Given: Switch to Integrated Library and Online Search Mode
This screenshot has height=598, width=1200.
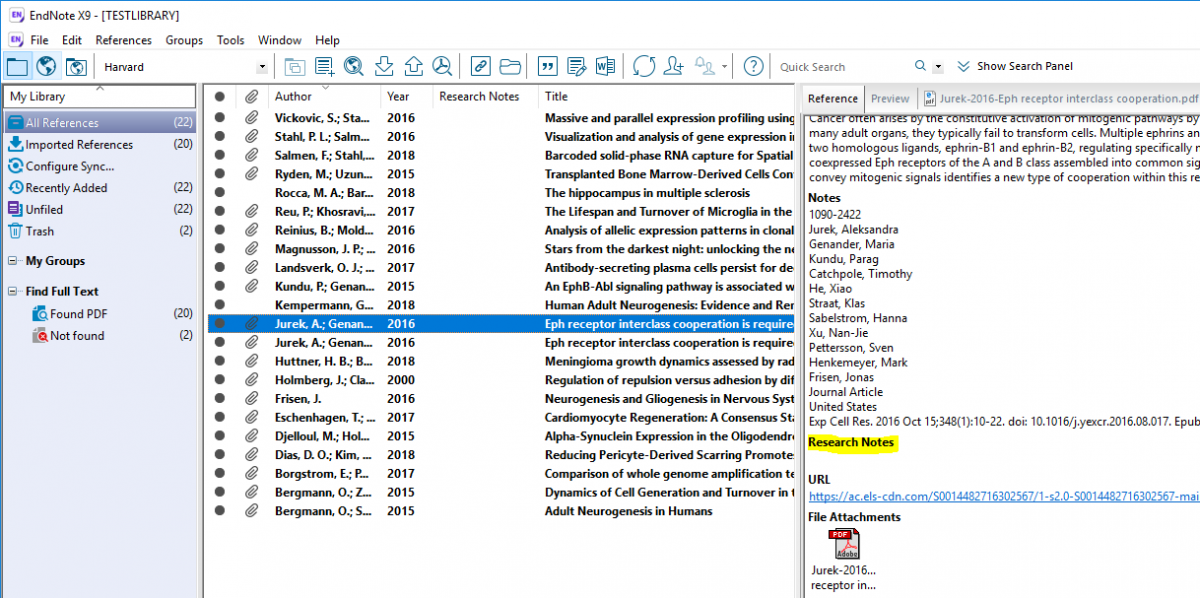Looking at the screenshot, I should (x=76, y=65).
